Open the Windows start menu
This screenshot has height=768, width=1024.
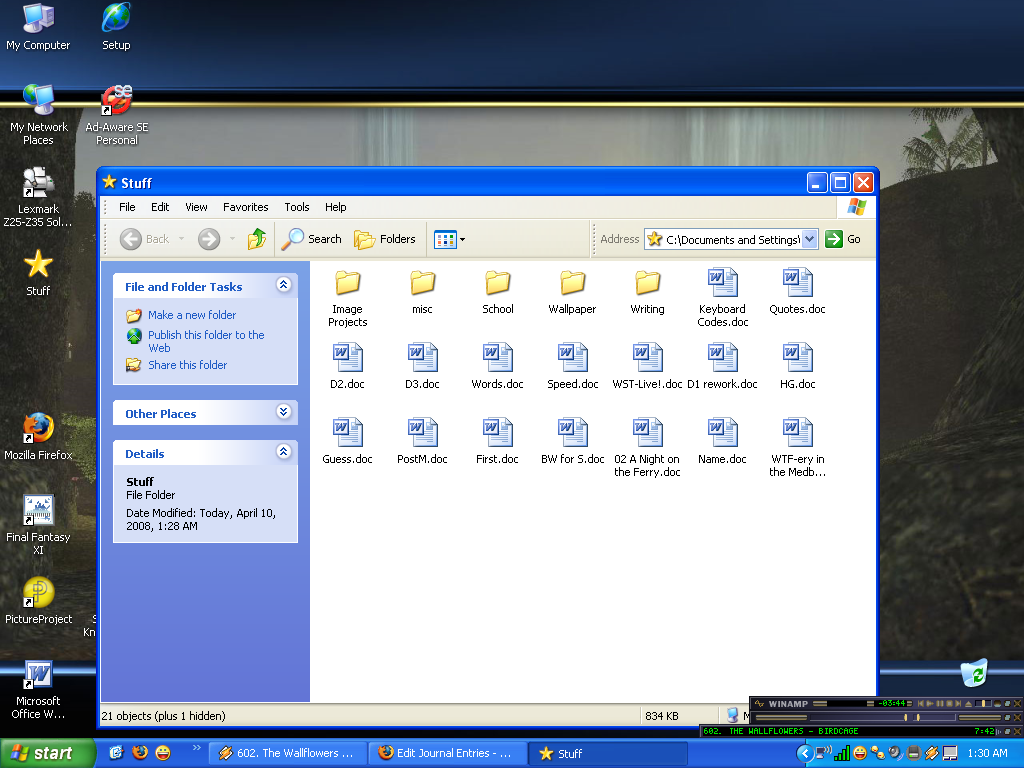click(47, 753)
